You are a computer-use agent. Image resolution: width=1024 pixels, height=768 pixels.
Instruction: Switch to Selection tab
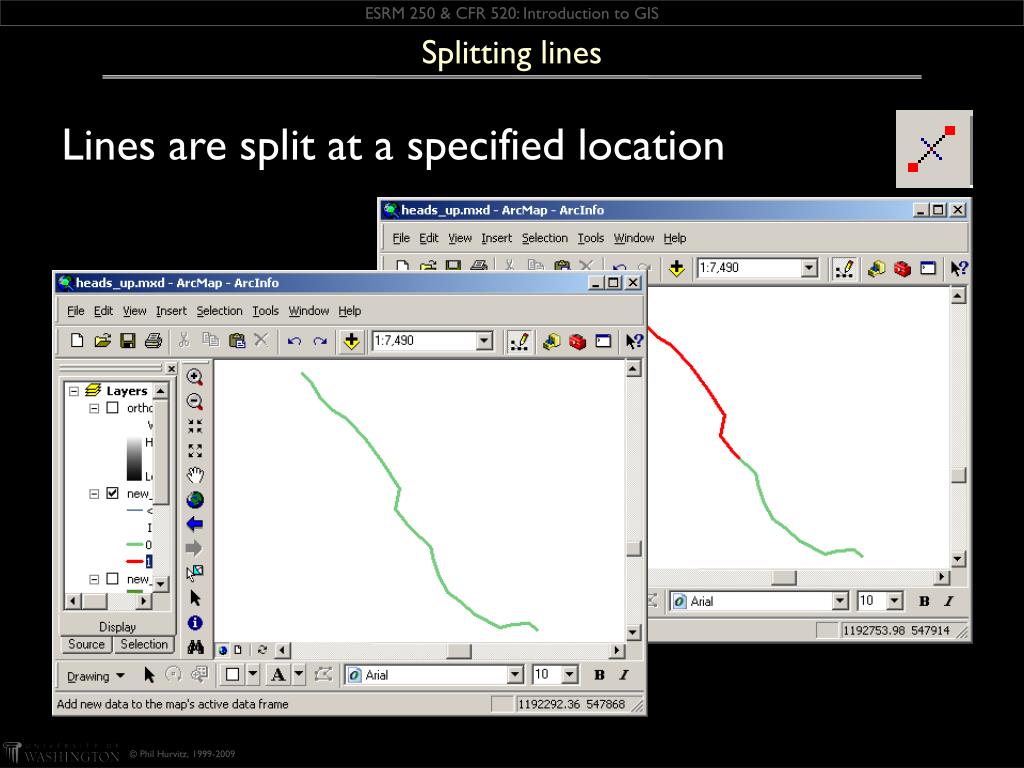click(144, 645)
